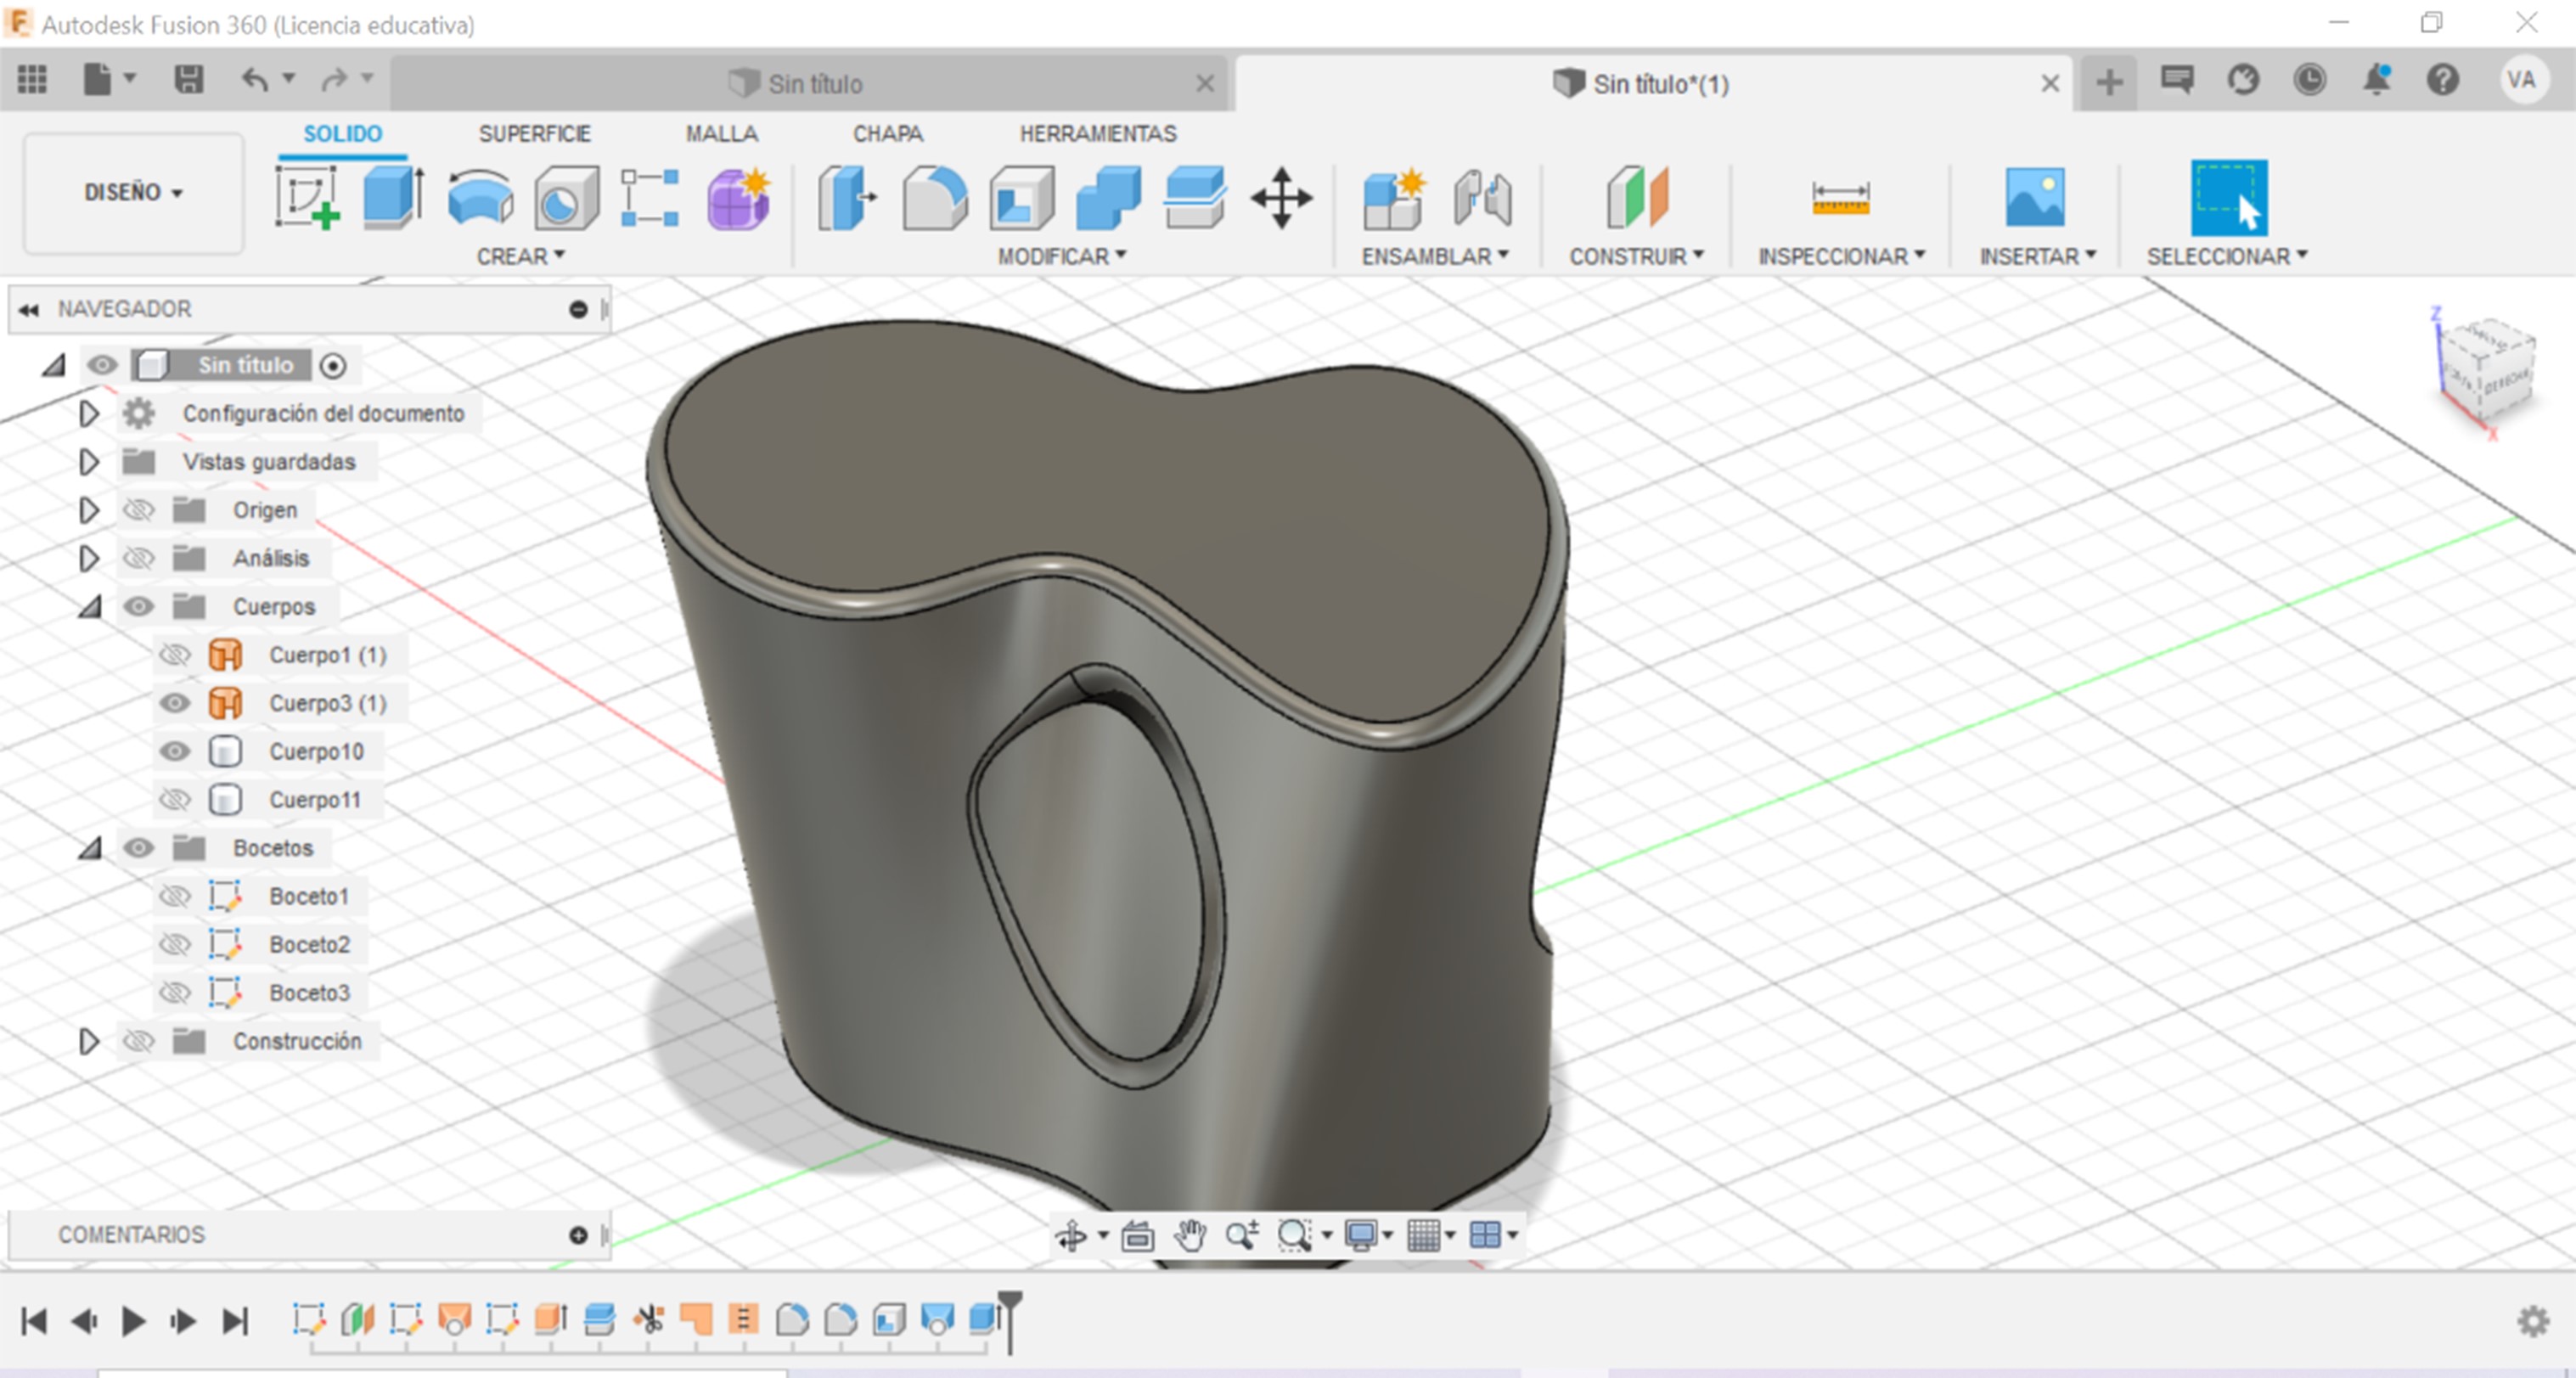The width and height of the screenshot is (2576, 1378).
Task: Open the CONSTRUIR dropdown menu
Action: (1637, 256)
